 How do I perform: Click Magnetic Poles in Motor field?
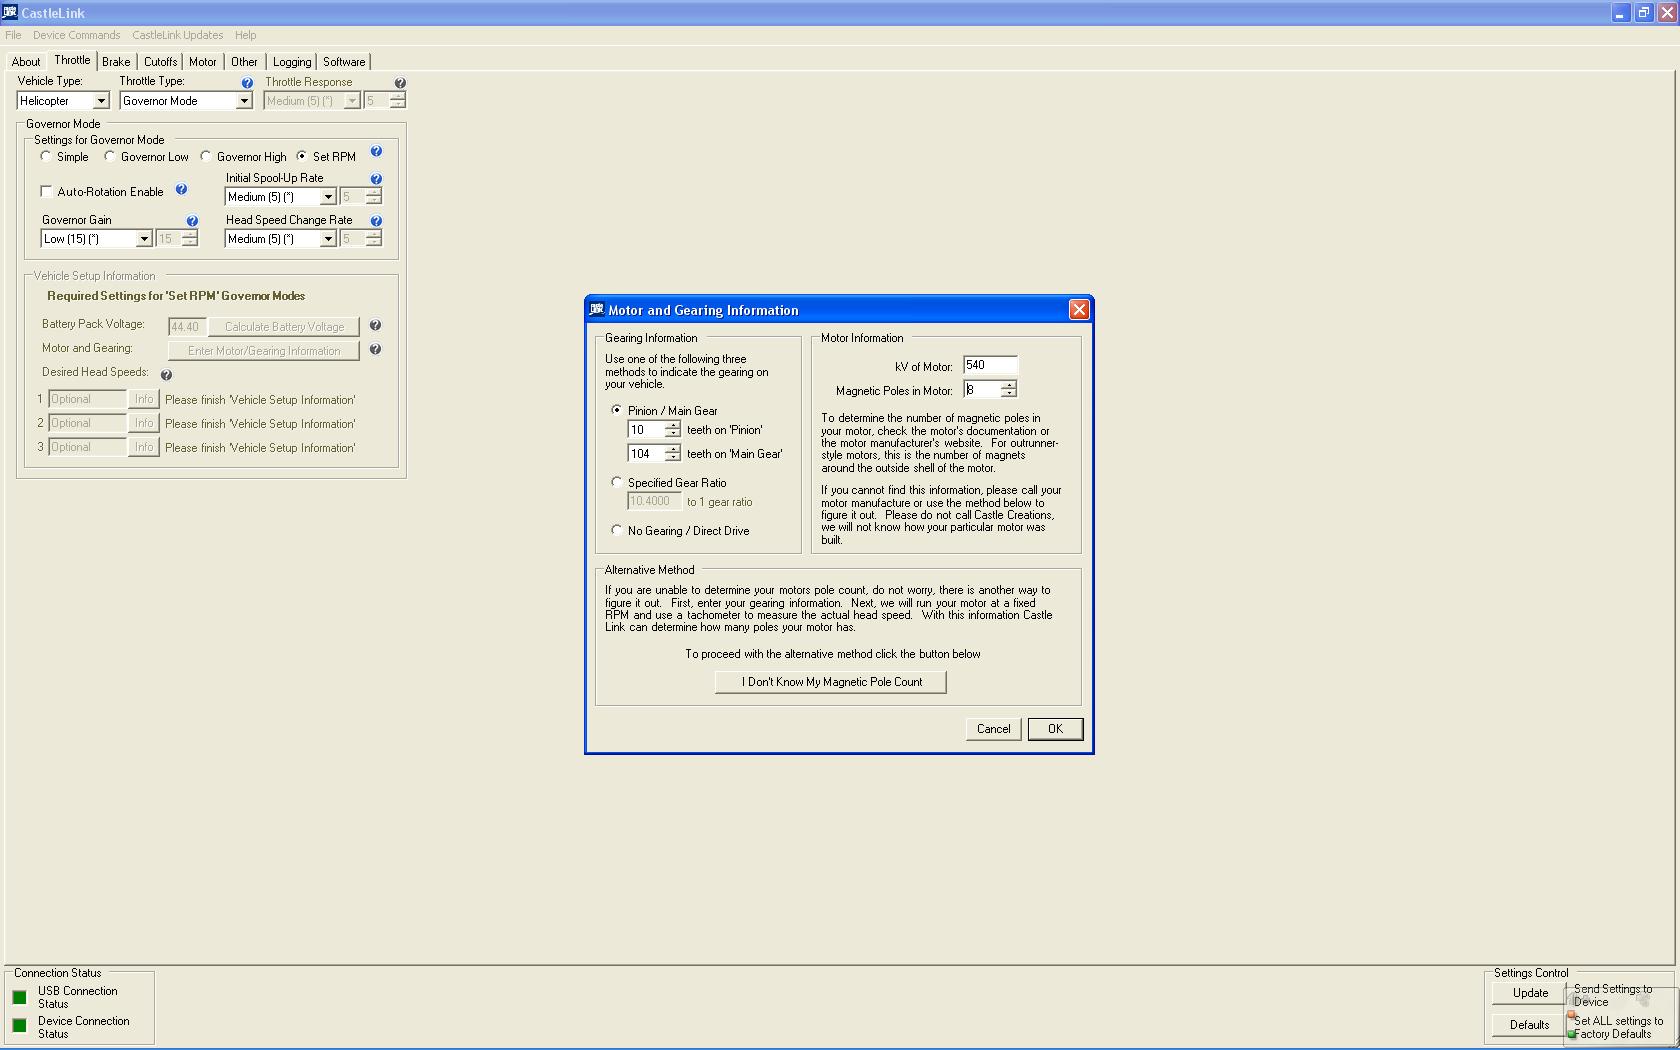982,389
